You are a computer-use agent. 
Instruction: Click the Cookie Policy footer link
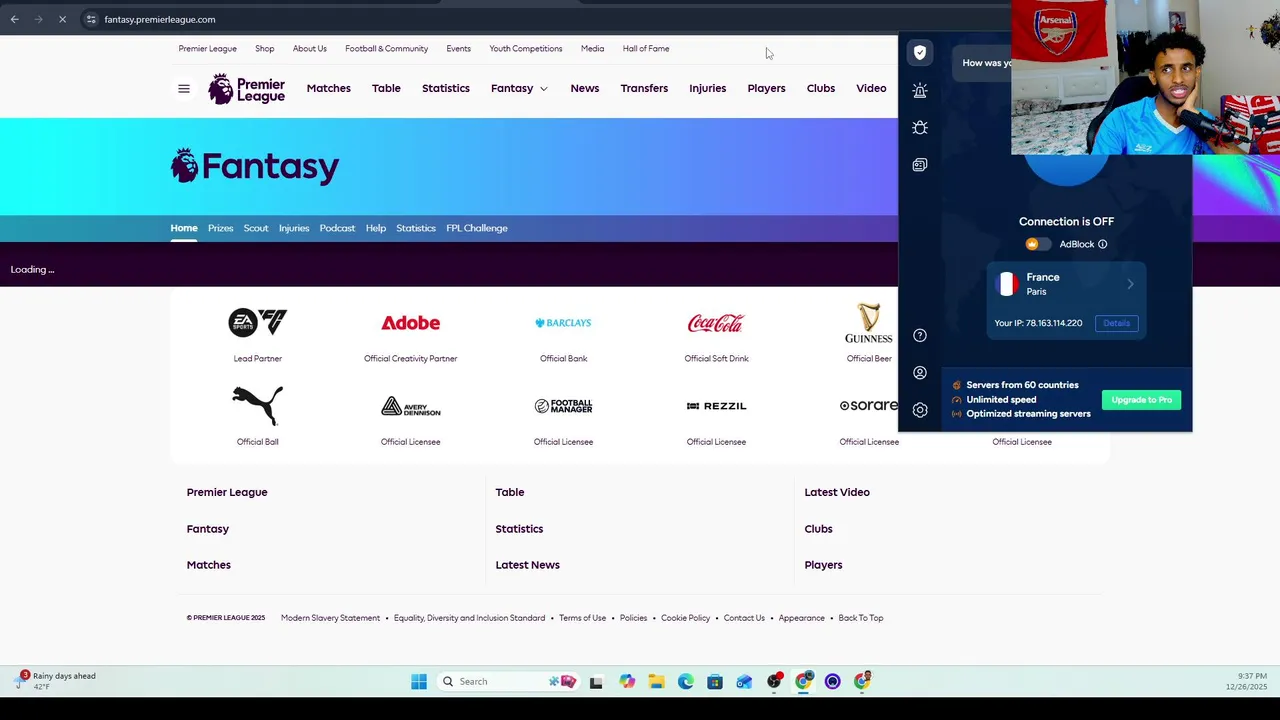(x=685, y=618)
